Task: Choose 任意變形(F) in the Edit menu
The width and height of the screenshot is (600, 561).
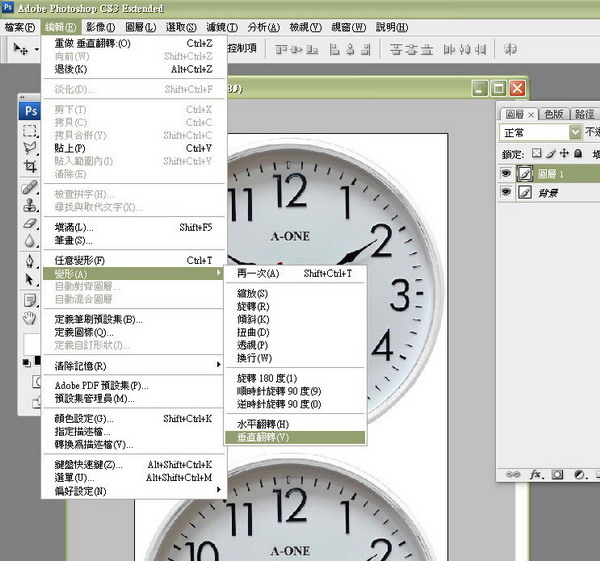Action: click(133, 260)
